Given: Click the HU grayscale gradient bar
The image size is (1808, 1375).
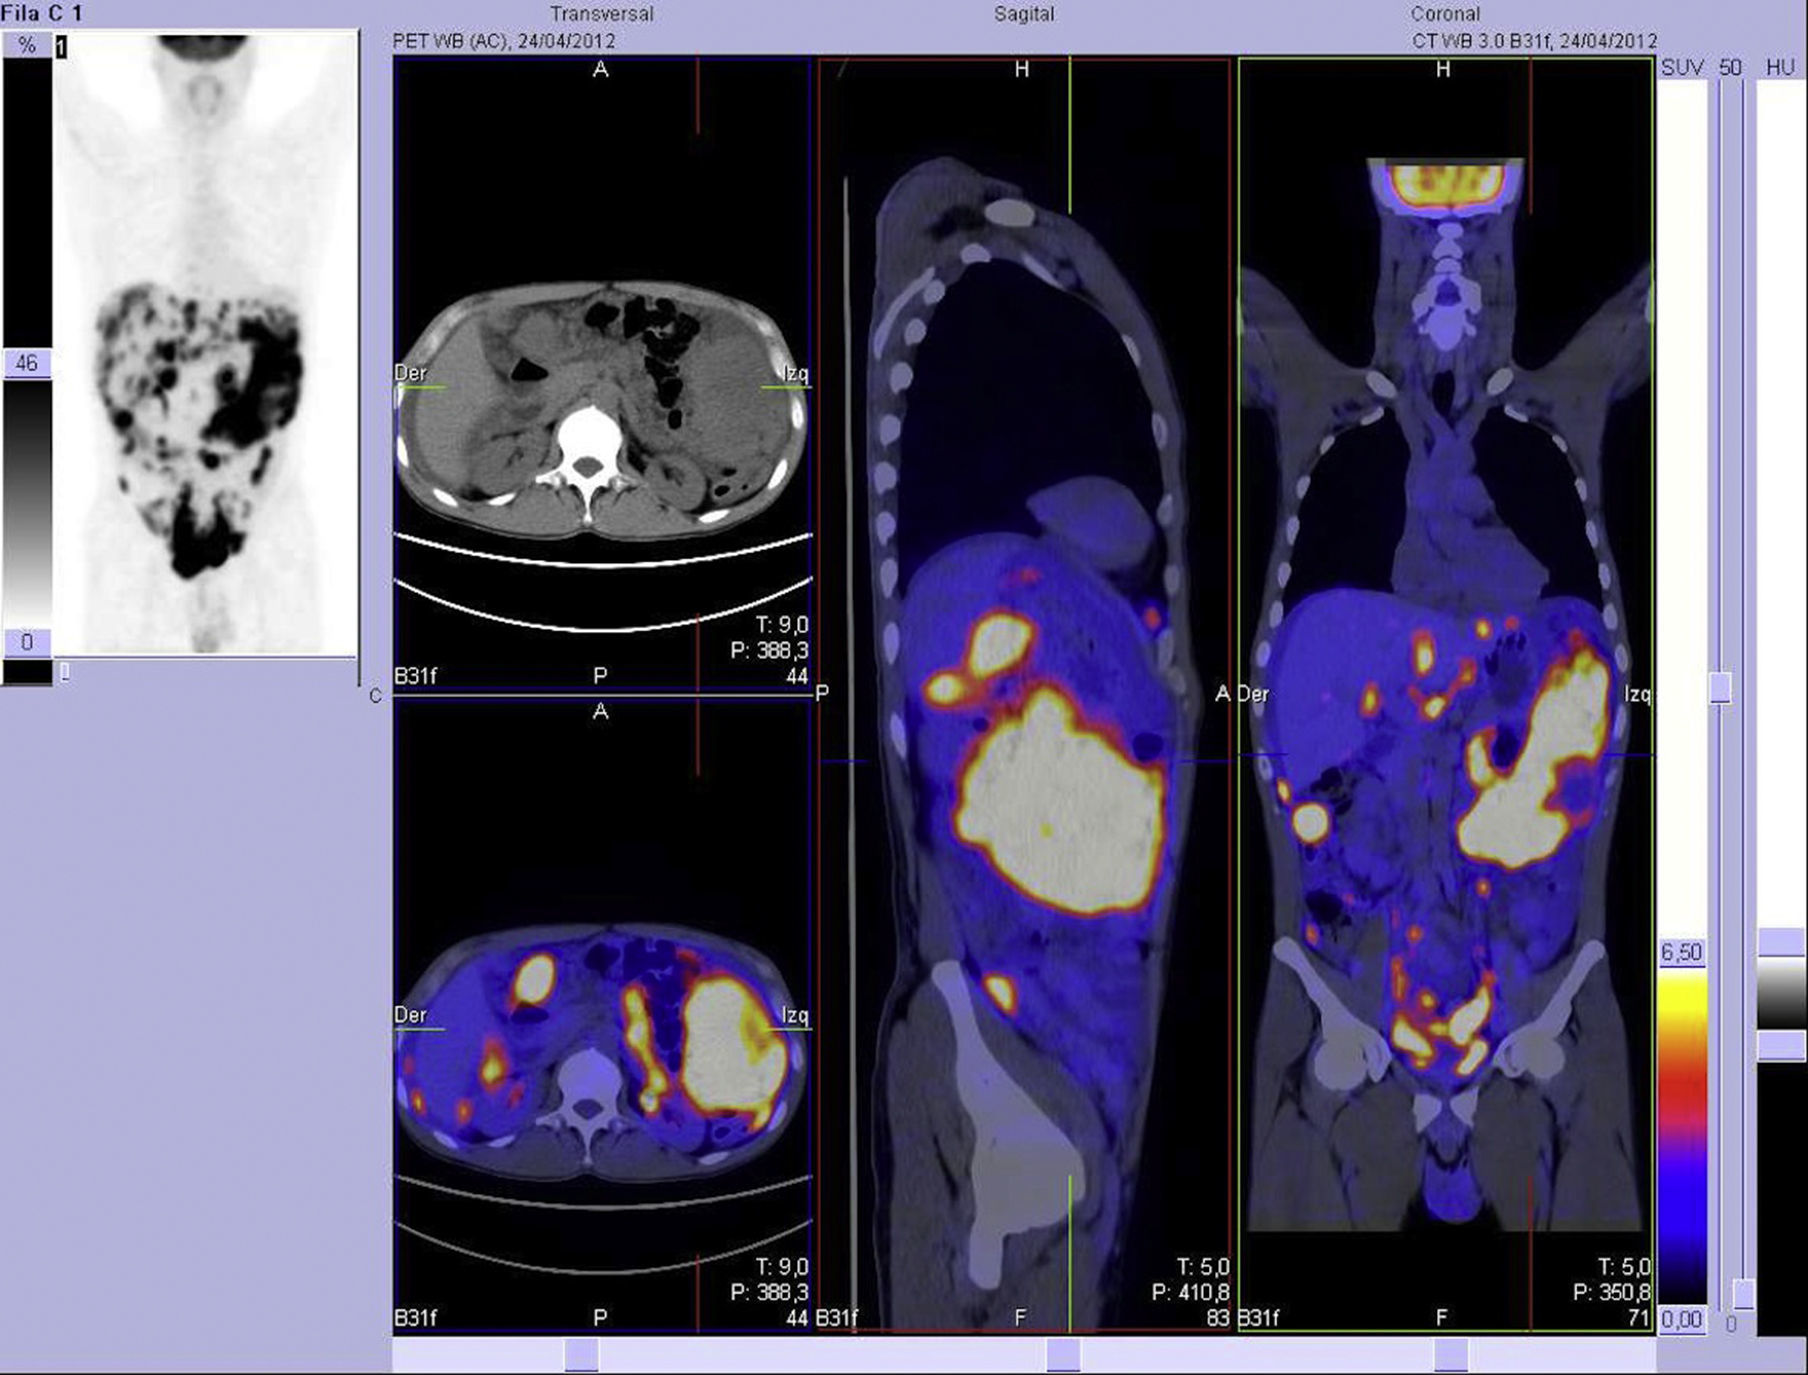Looking at the screenshot, I should (x=1781, y=994).
